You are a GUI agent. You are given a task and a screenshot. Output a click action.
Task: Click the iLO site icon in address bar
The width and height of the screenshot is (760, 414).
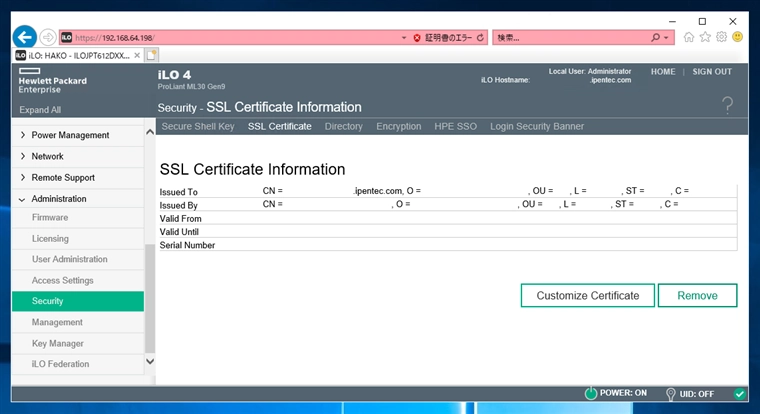(66, 37)
